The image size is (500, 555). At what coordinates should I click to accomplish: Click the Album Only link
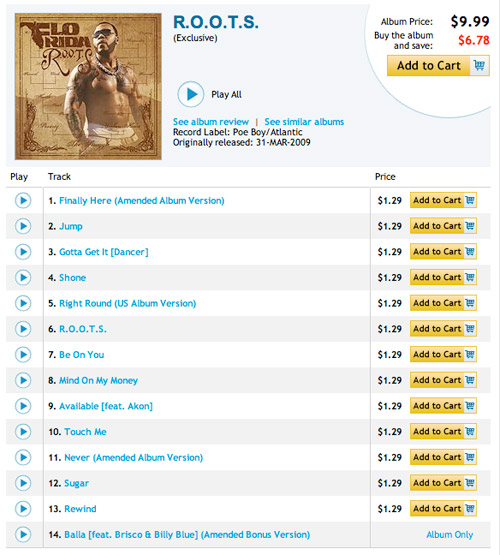click(449, 534)
